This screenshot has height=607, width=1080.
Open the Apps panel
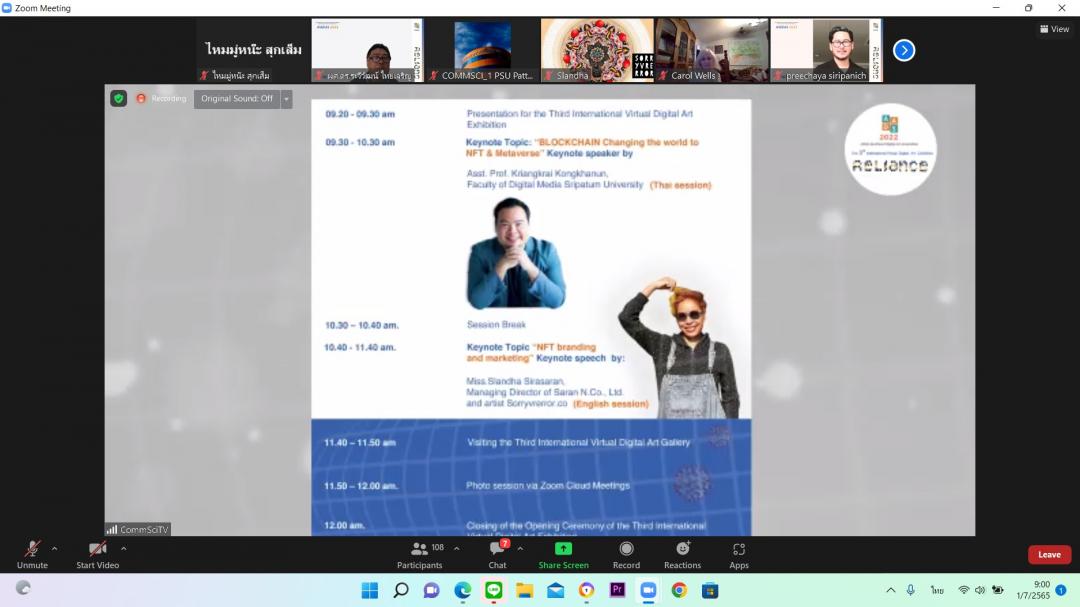tap(739, 550)
